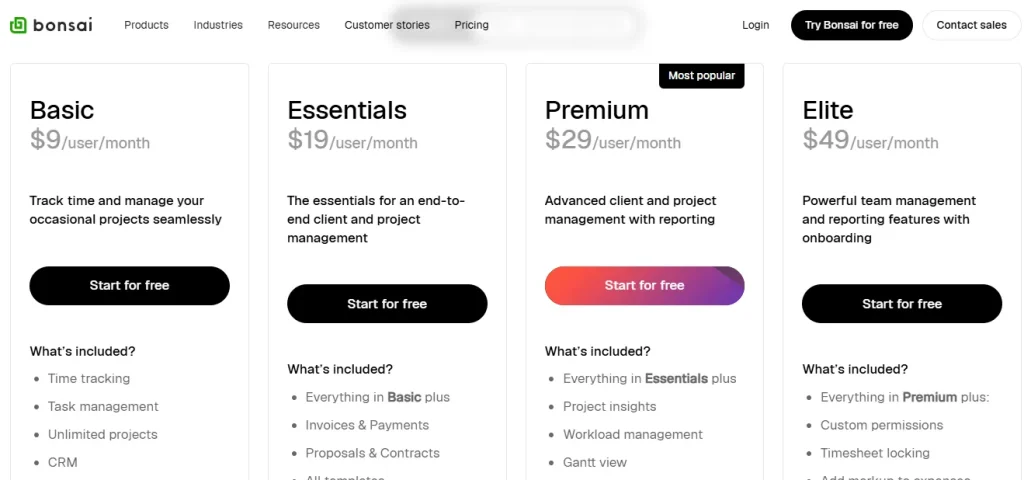
Task: Click the Most popular badge
Action: (702, 76)
